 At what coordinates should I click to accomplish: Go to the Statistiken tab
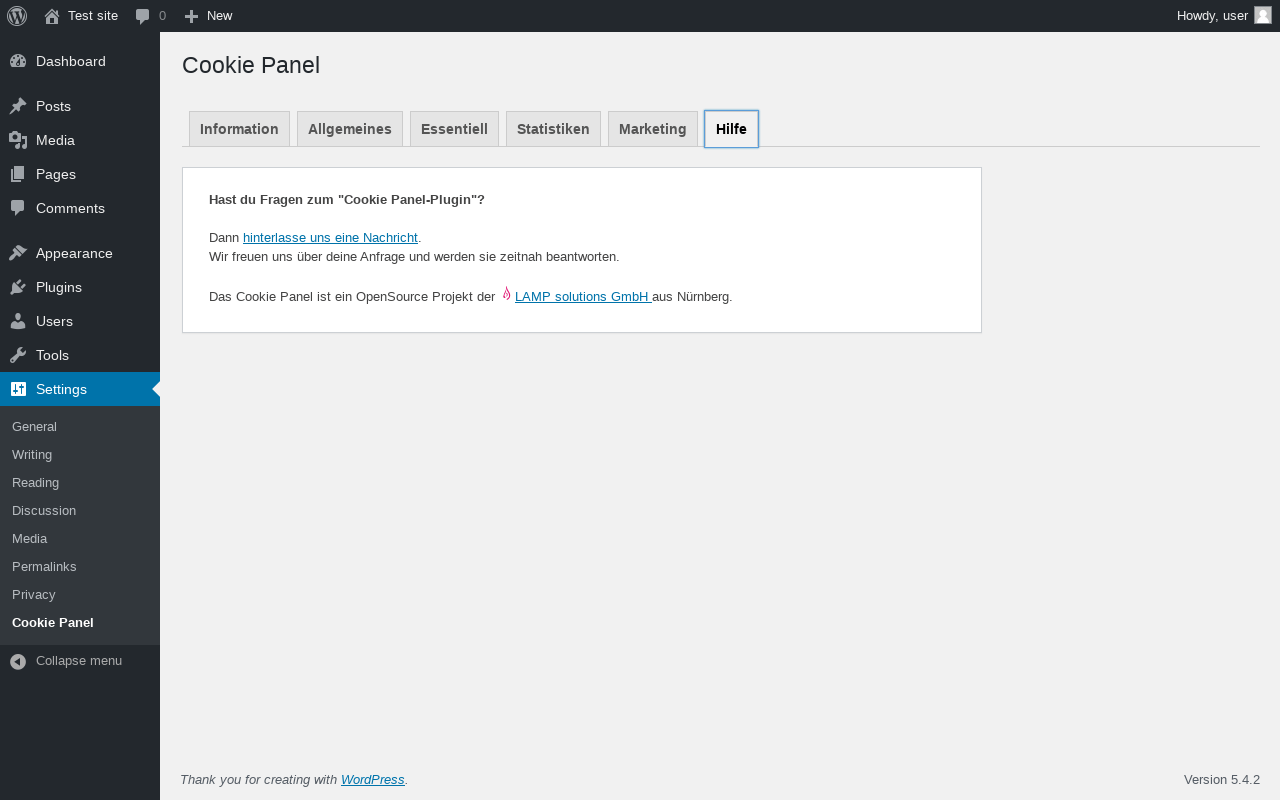[x=553, y=129]
